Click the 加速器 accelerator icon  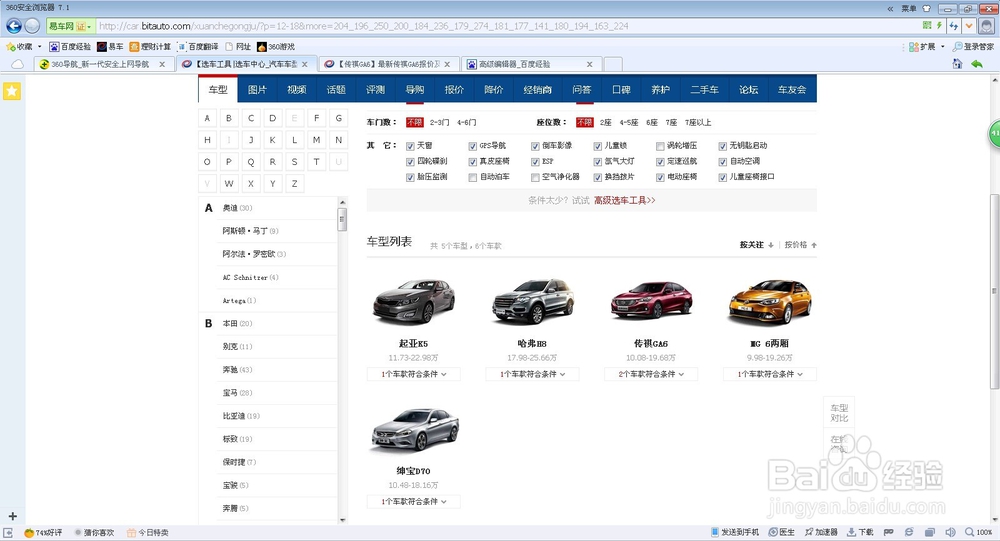pos(821,532)
